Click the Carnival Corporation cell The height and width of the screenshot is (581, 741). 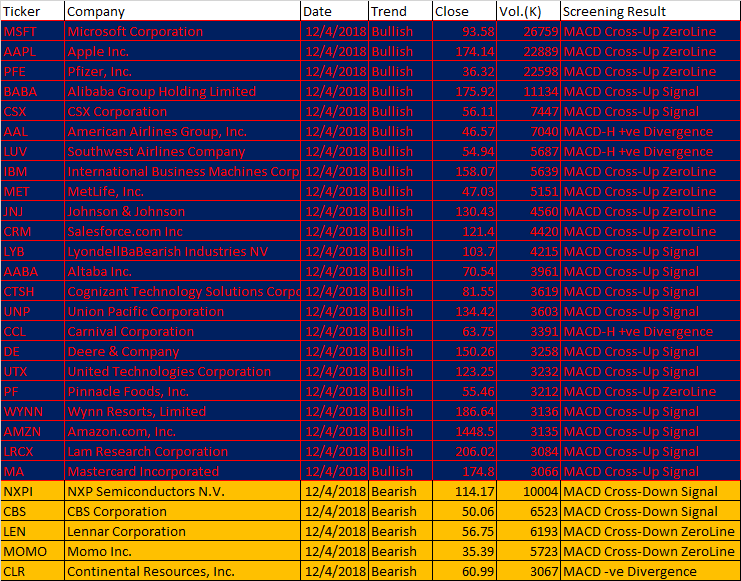pyautogui.click(x=182, y=331)
